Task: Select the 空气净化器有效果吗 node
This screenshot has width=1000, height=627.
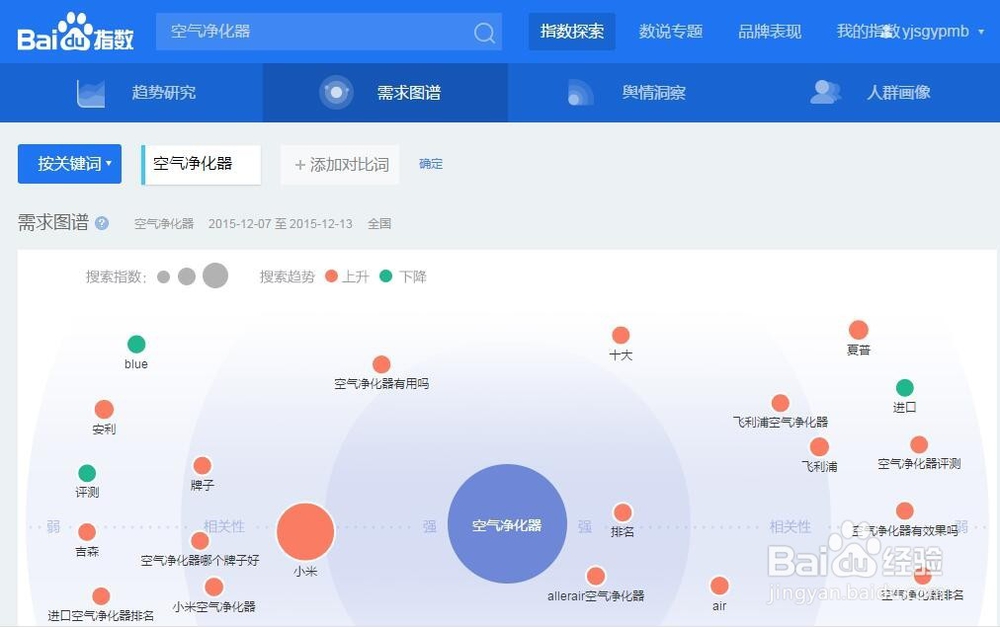Action: tap(904, 511)
